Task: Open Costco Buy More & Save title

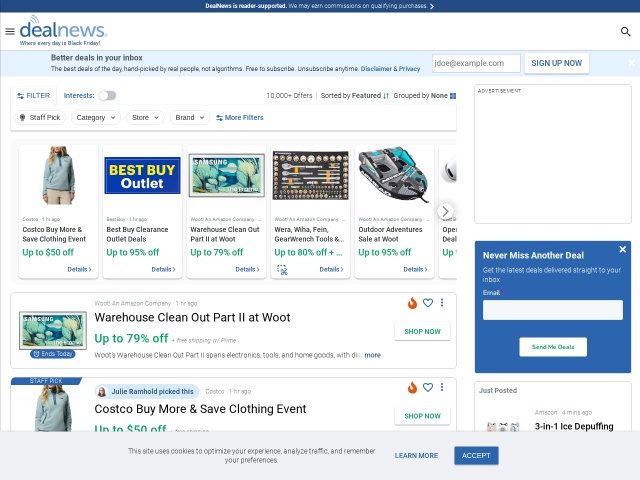Action: [x=200, y=409]
